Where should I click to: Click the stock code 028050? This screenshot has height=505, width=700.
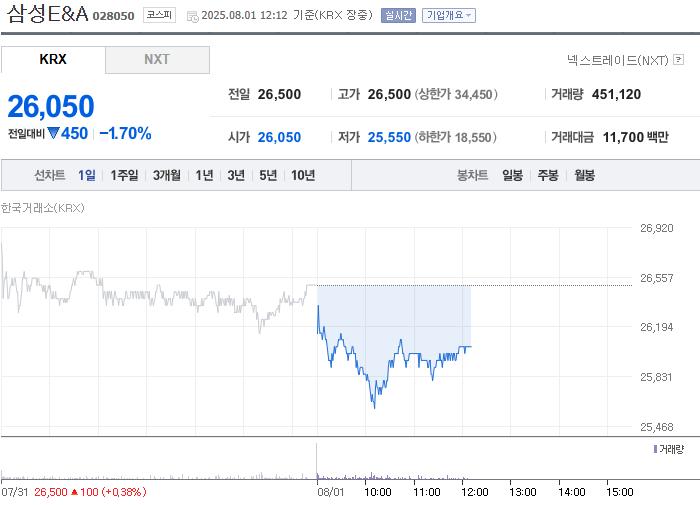[x=113, y=16]
